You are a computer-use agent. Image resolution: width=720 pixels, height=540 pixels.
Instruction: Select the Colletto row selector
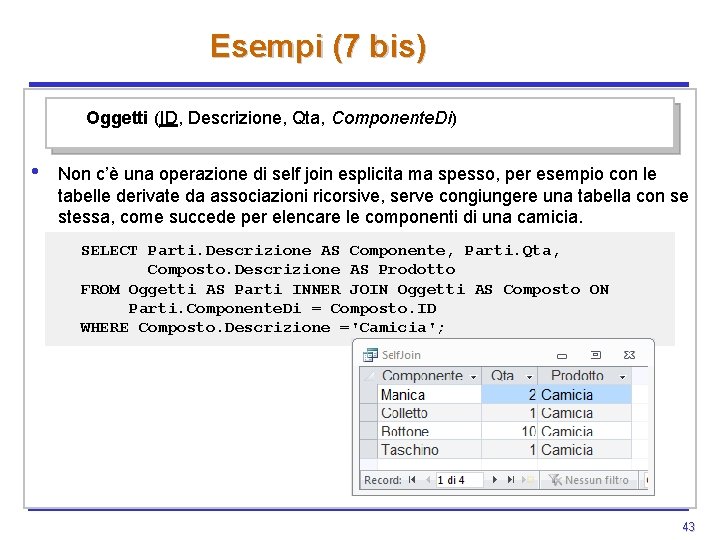(x=369, y=413)
